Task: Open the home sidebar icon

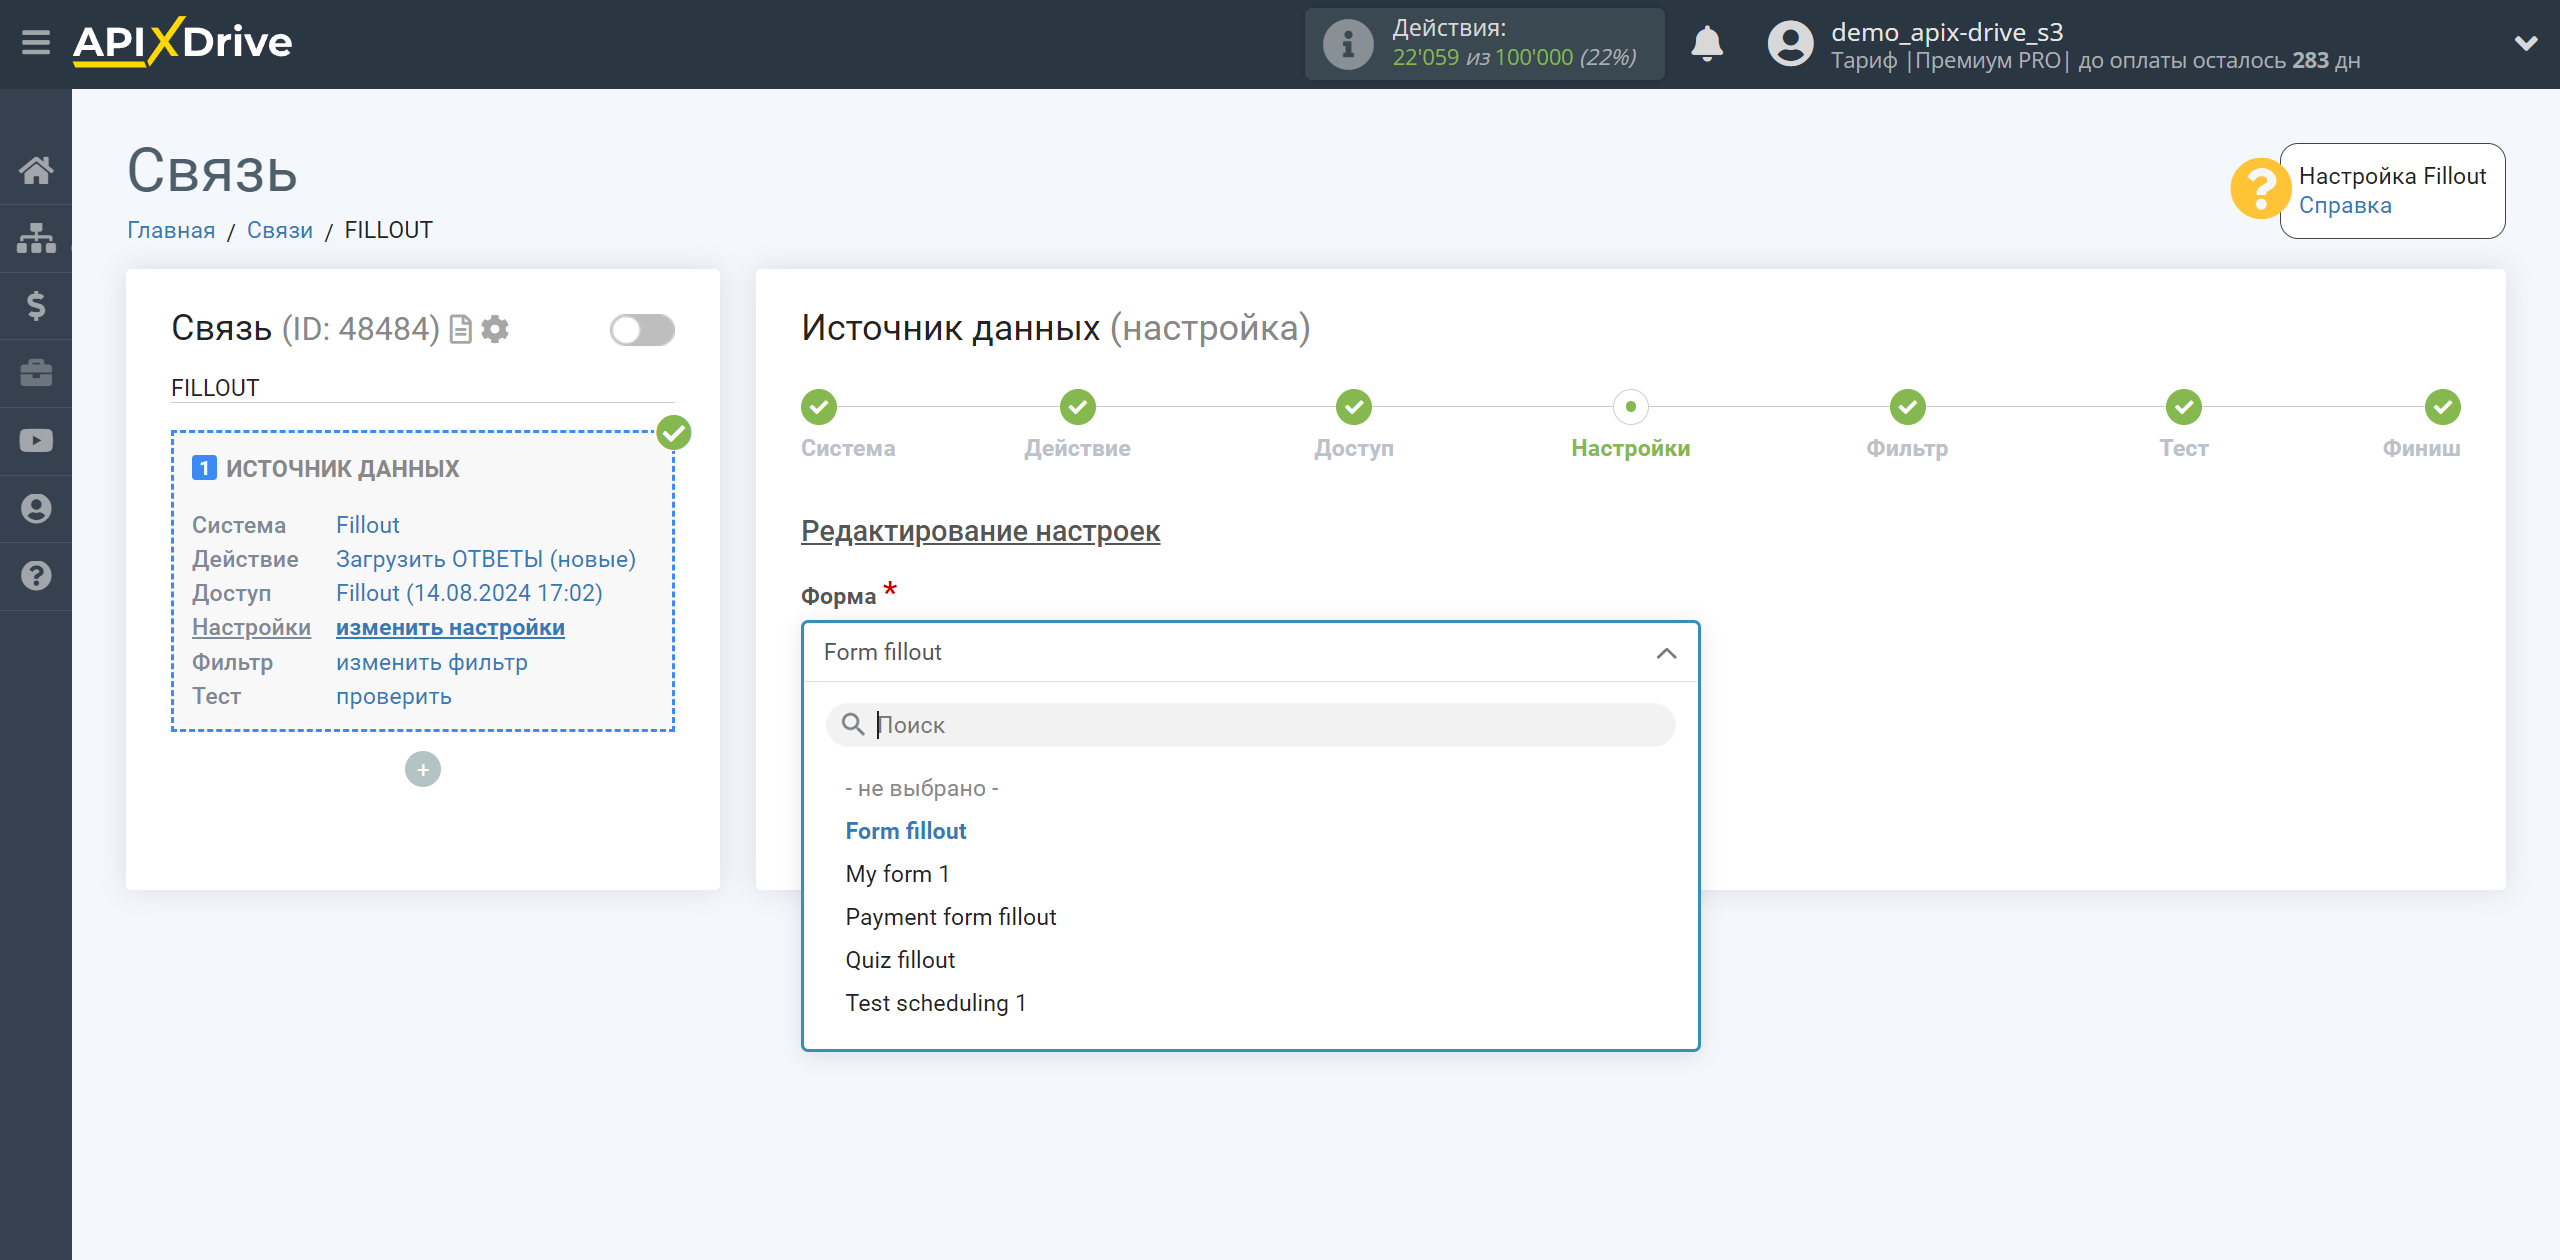Action: (x=36, y=170)
